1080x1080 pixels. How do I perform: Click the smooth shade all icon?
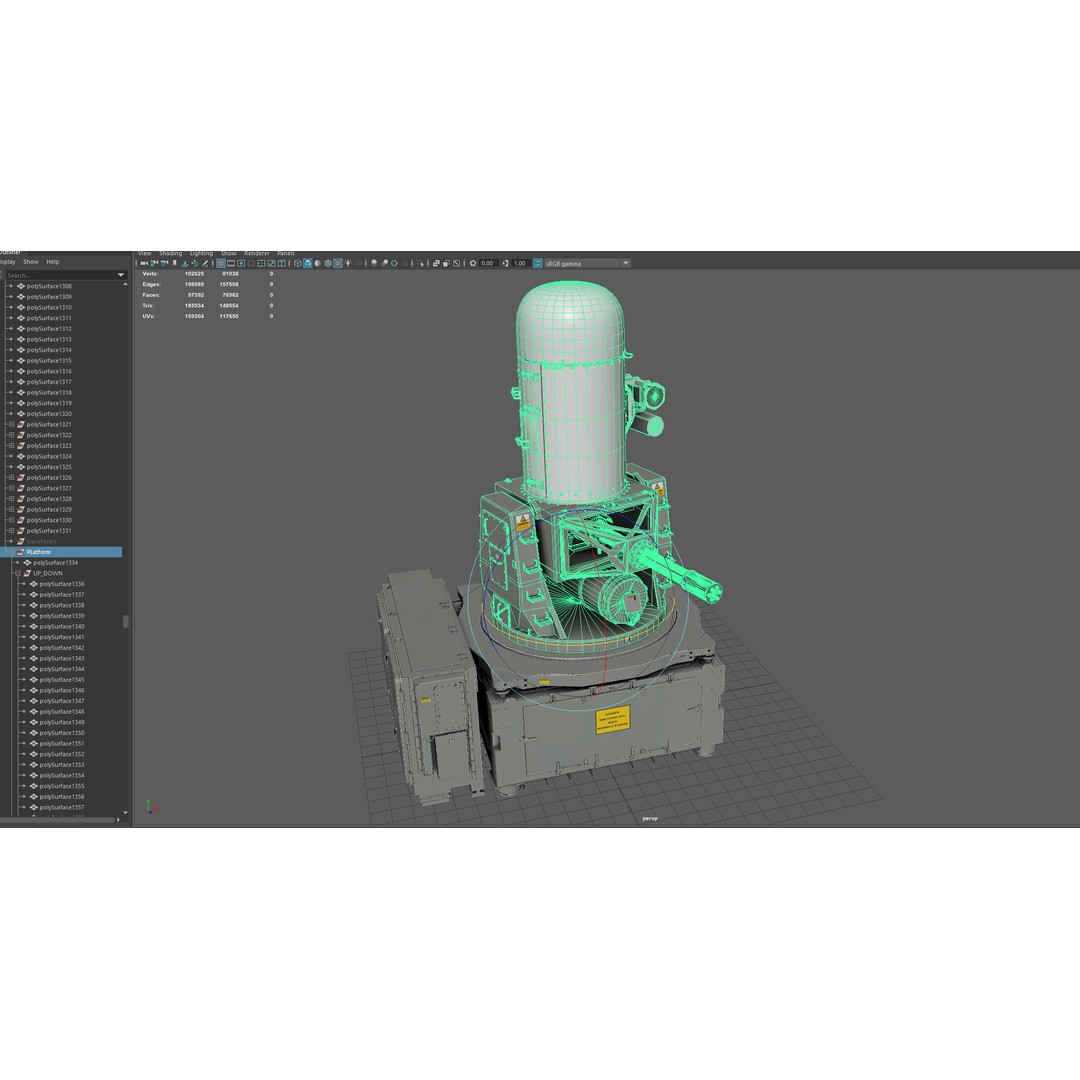[x=308, y=263]
